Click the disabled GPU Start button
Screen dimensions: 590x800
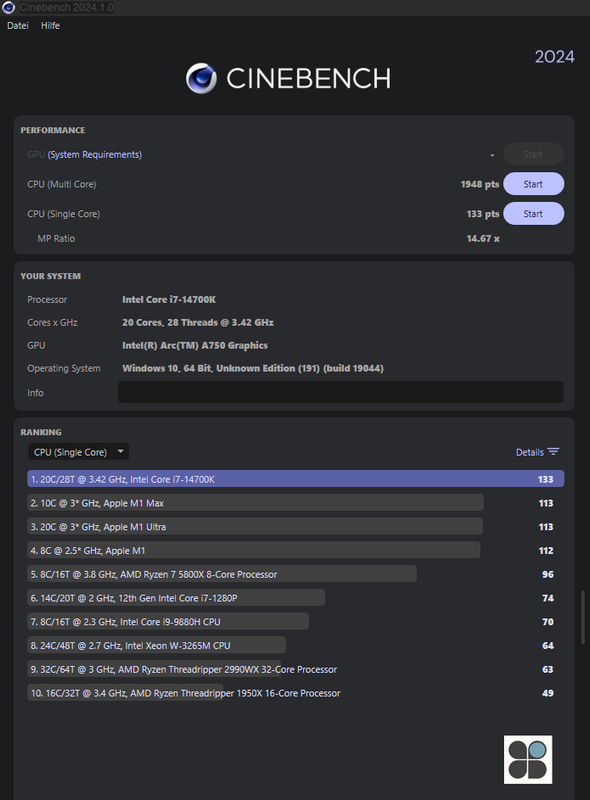(533, 155)
